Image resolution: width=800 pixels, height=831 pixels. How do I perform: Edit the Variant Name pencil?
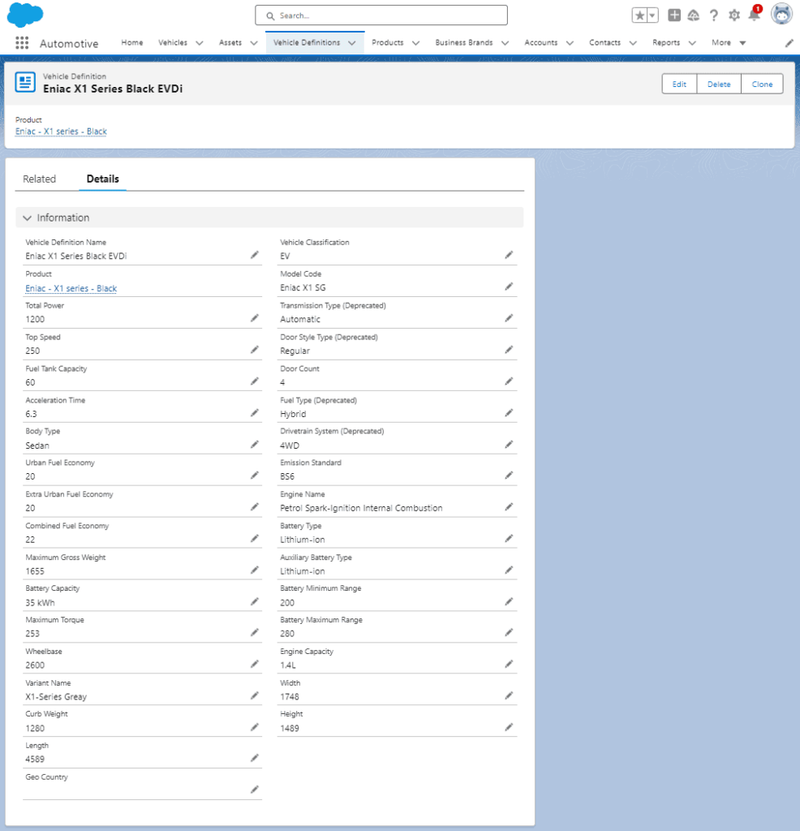[255, 695]
